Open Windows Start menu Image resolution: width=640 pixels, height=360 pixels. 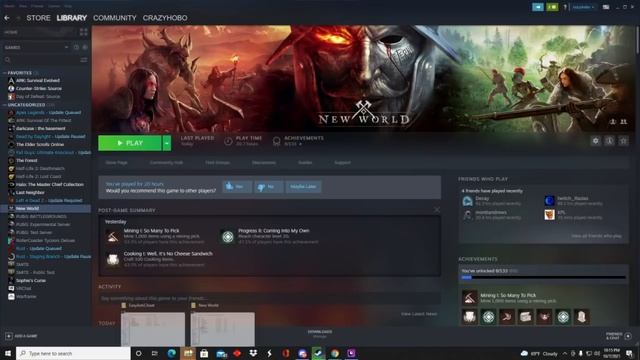point(8,353)
